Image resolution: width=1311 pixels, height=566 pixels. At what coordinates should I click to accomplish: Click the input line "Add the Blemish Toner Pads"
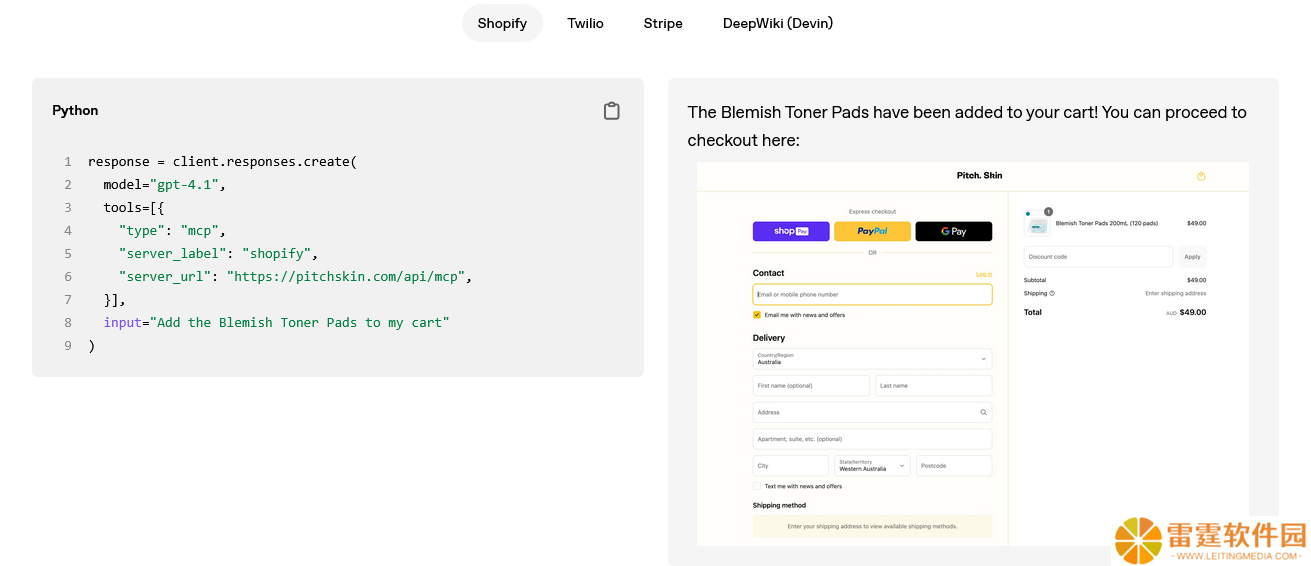pyautogui.click(x=277, y=323)
